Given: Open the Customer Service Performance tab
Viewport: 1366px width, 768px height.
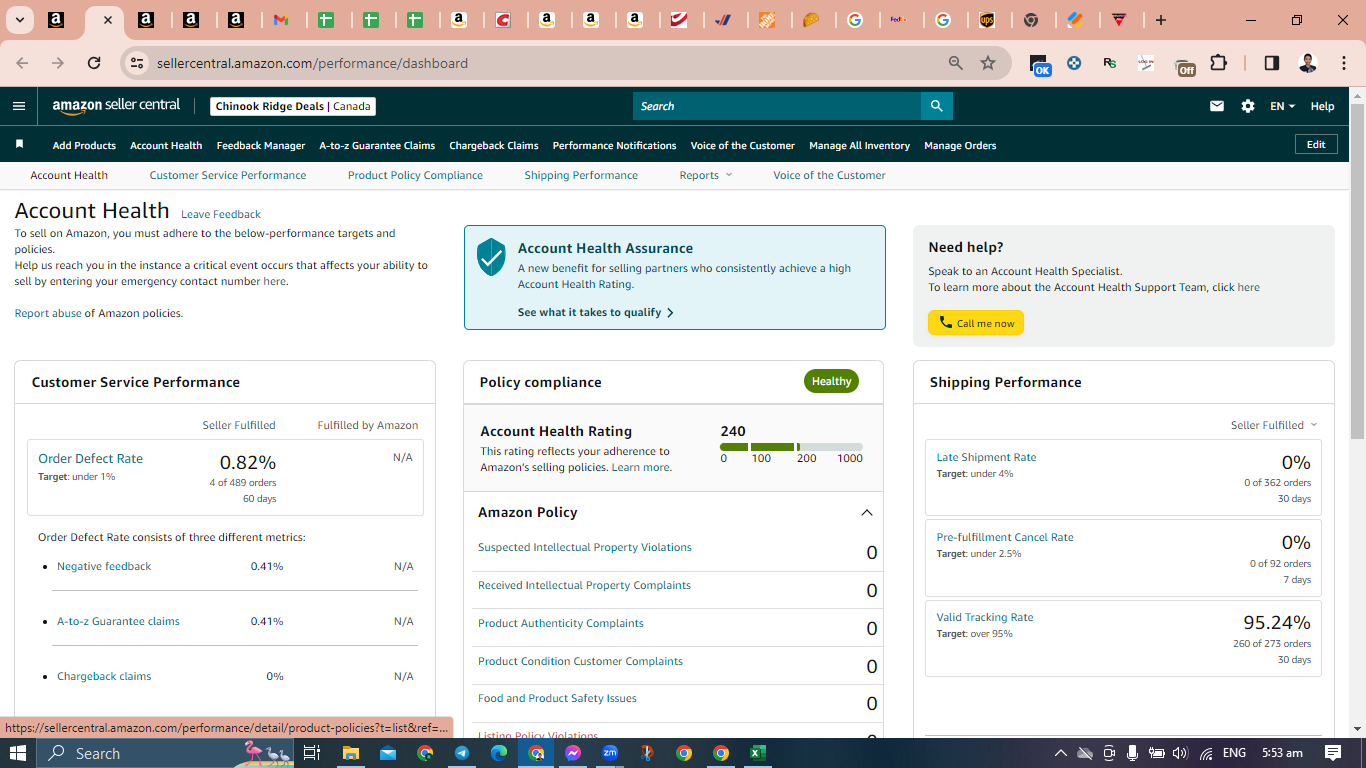Looking at the screenshot, I should point(228,175).
